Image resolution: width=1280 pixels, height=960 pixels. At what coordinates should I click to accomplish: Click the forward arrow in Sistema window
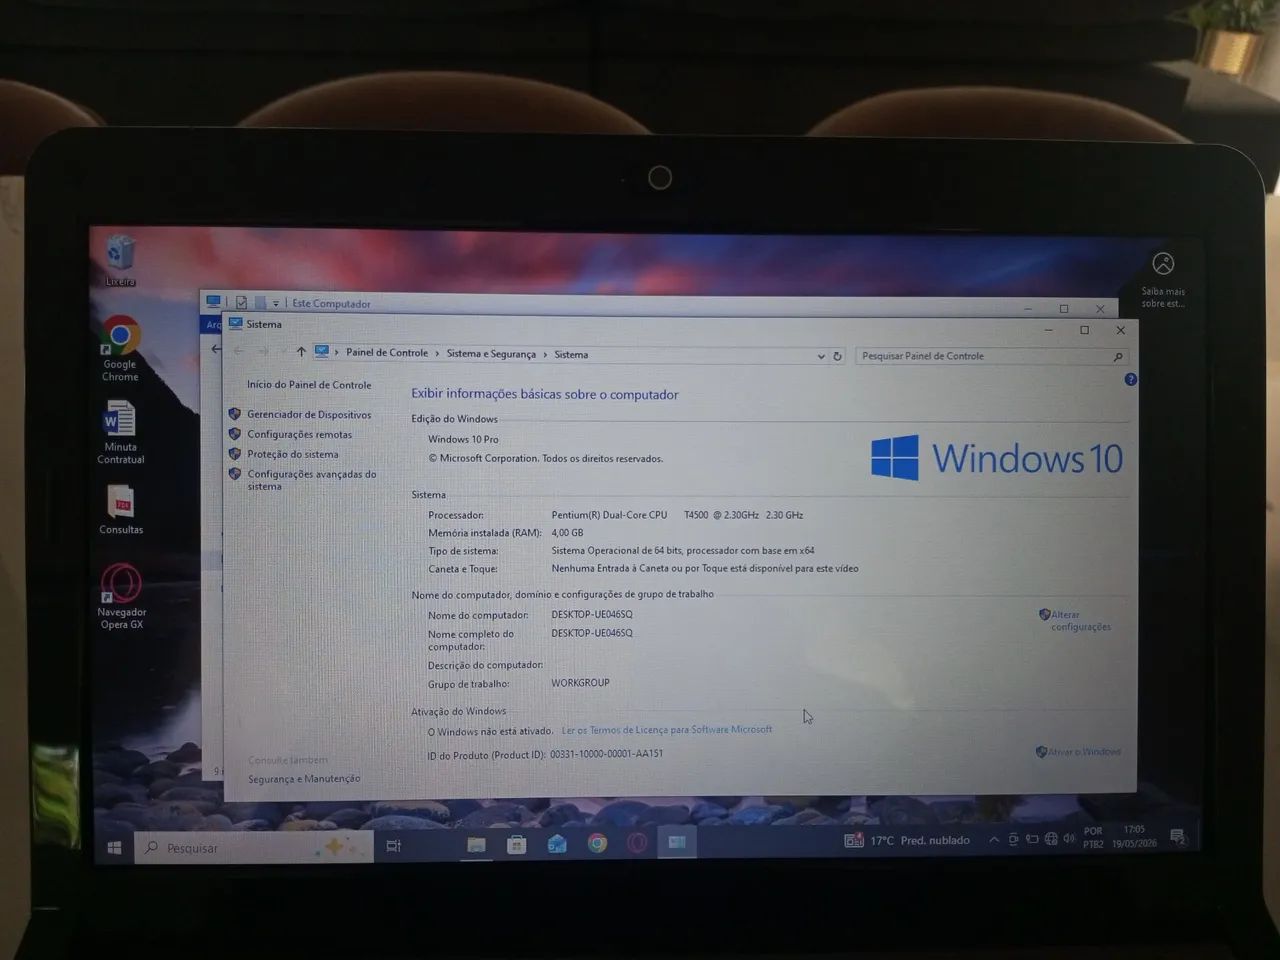tap(263, 351)
